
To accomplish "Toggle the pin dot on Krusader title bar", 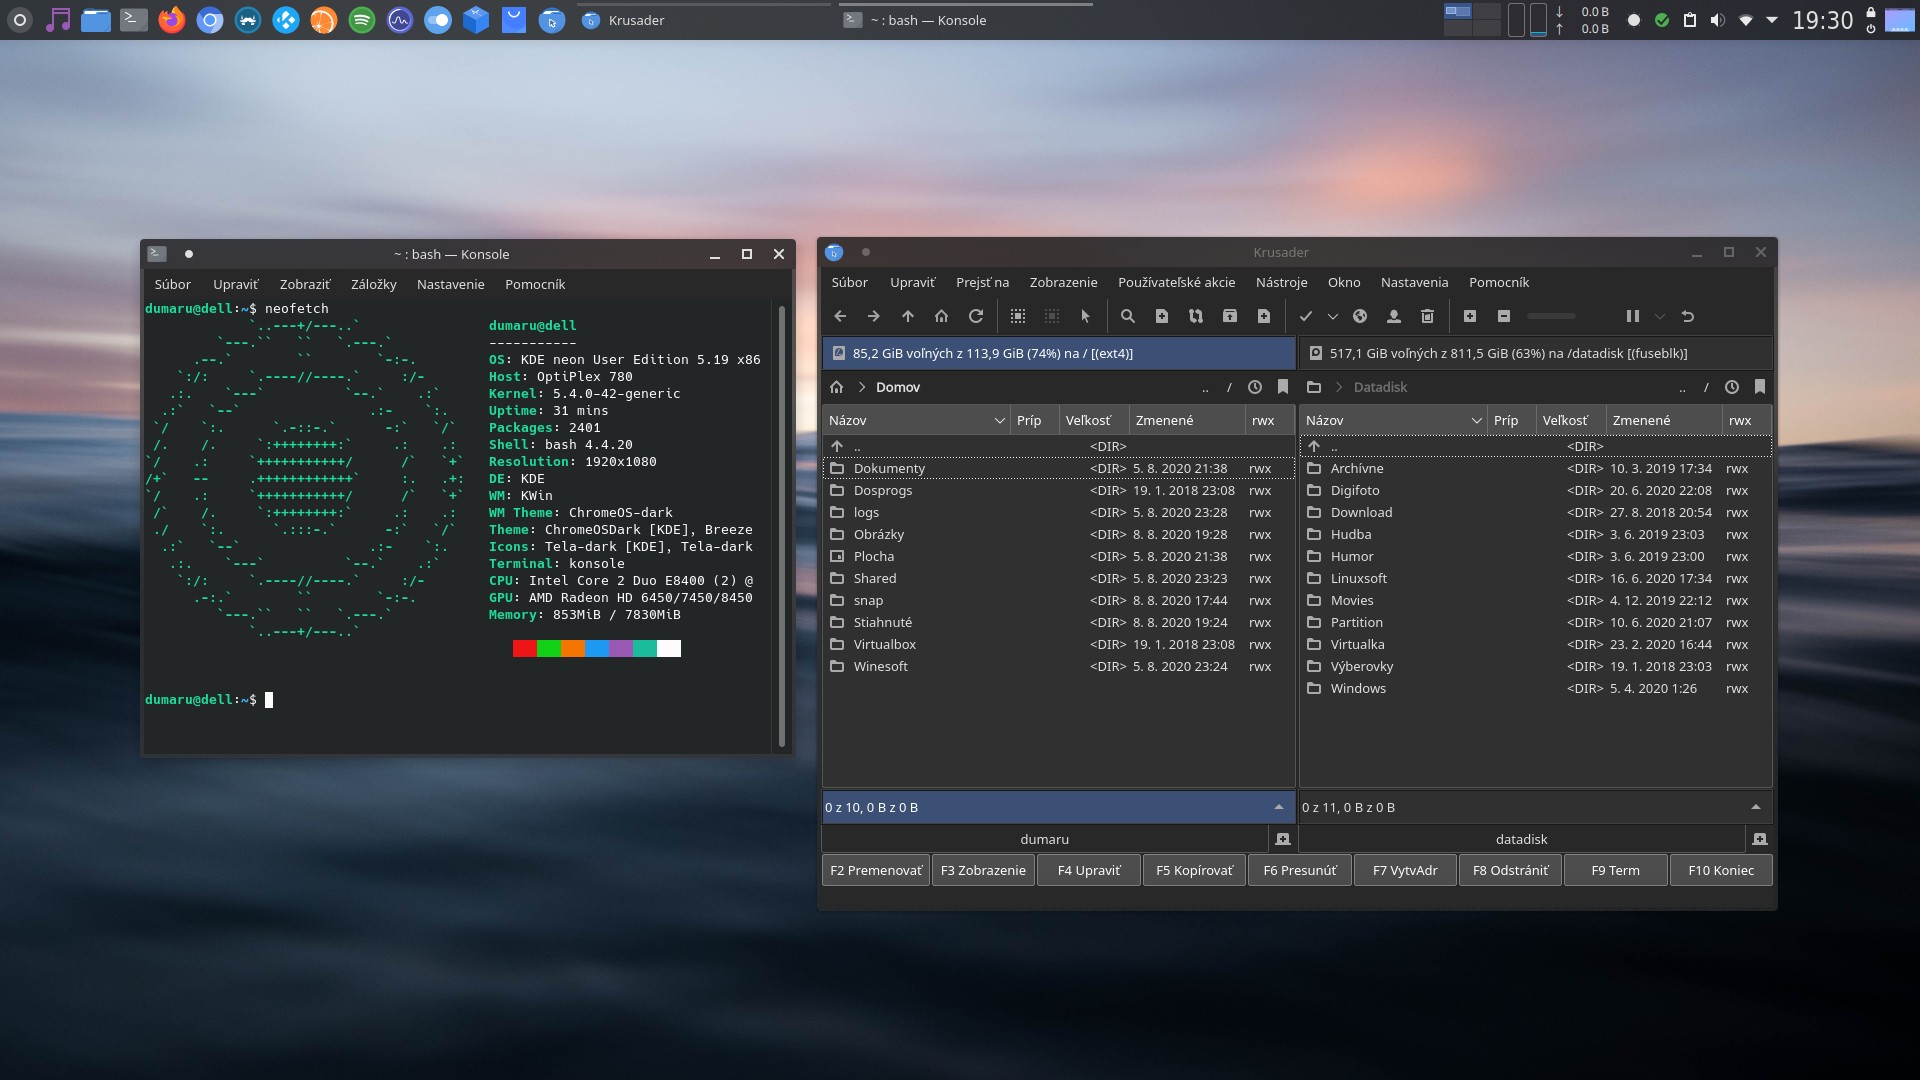I will 866,252.
